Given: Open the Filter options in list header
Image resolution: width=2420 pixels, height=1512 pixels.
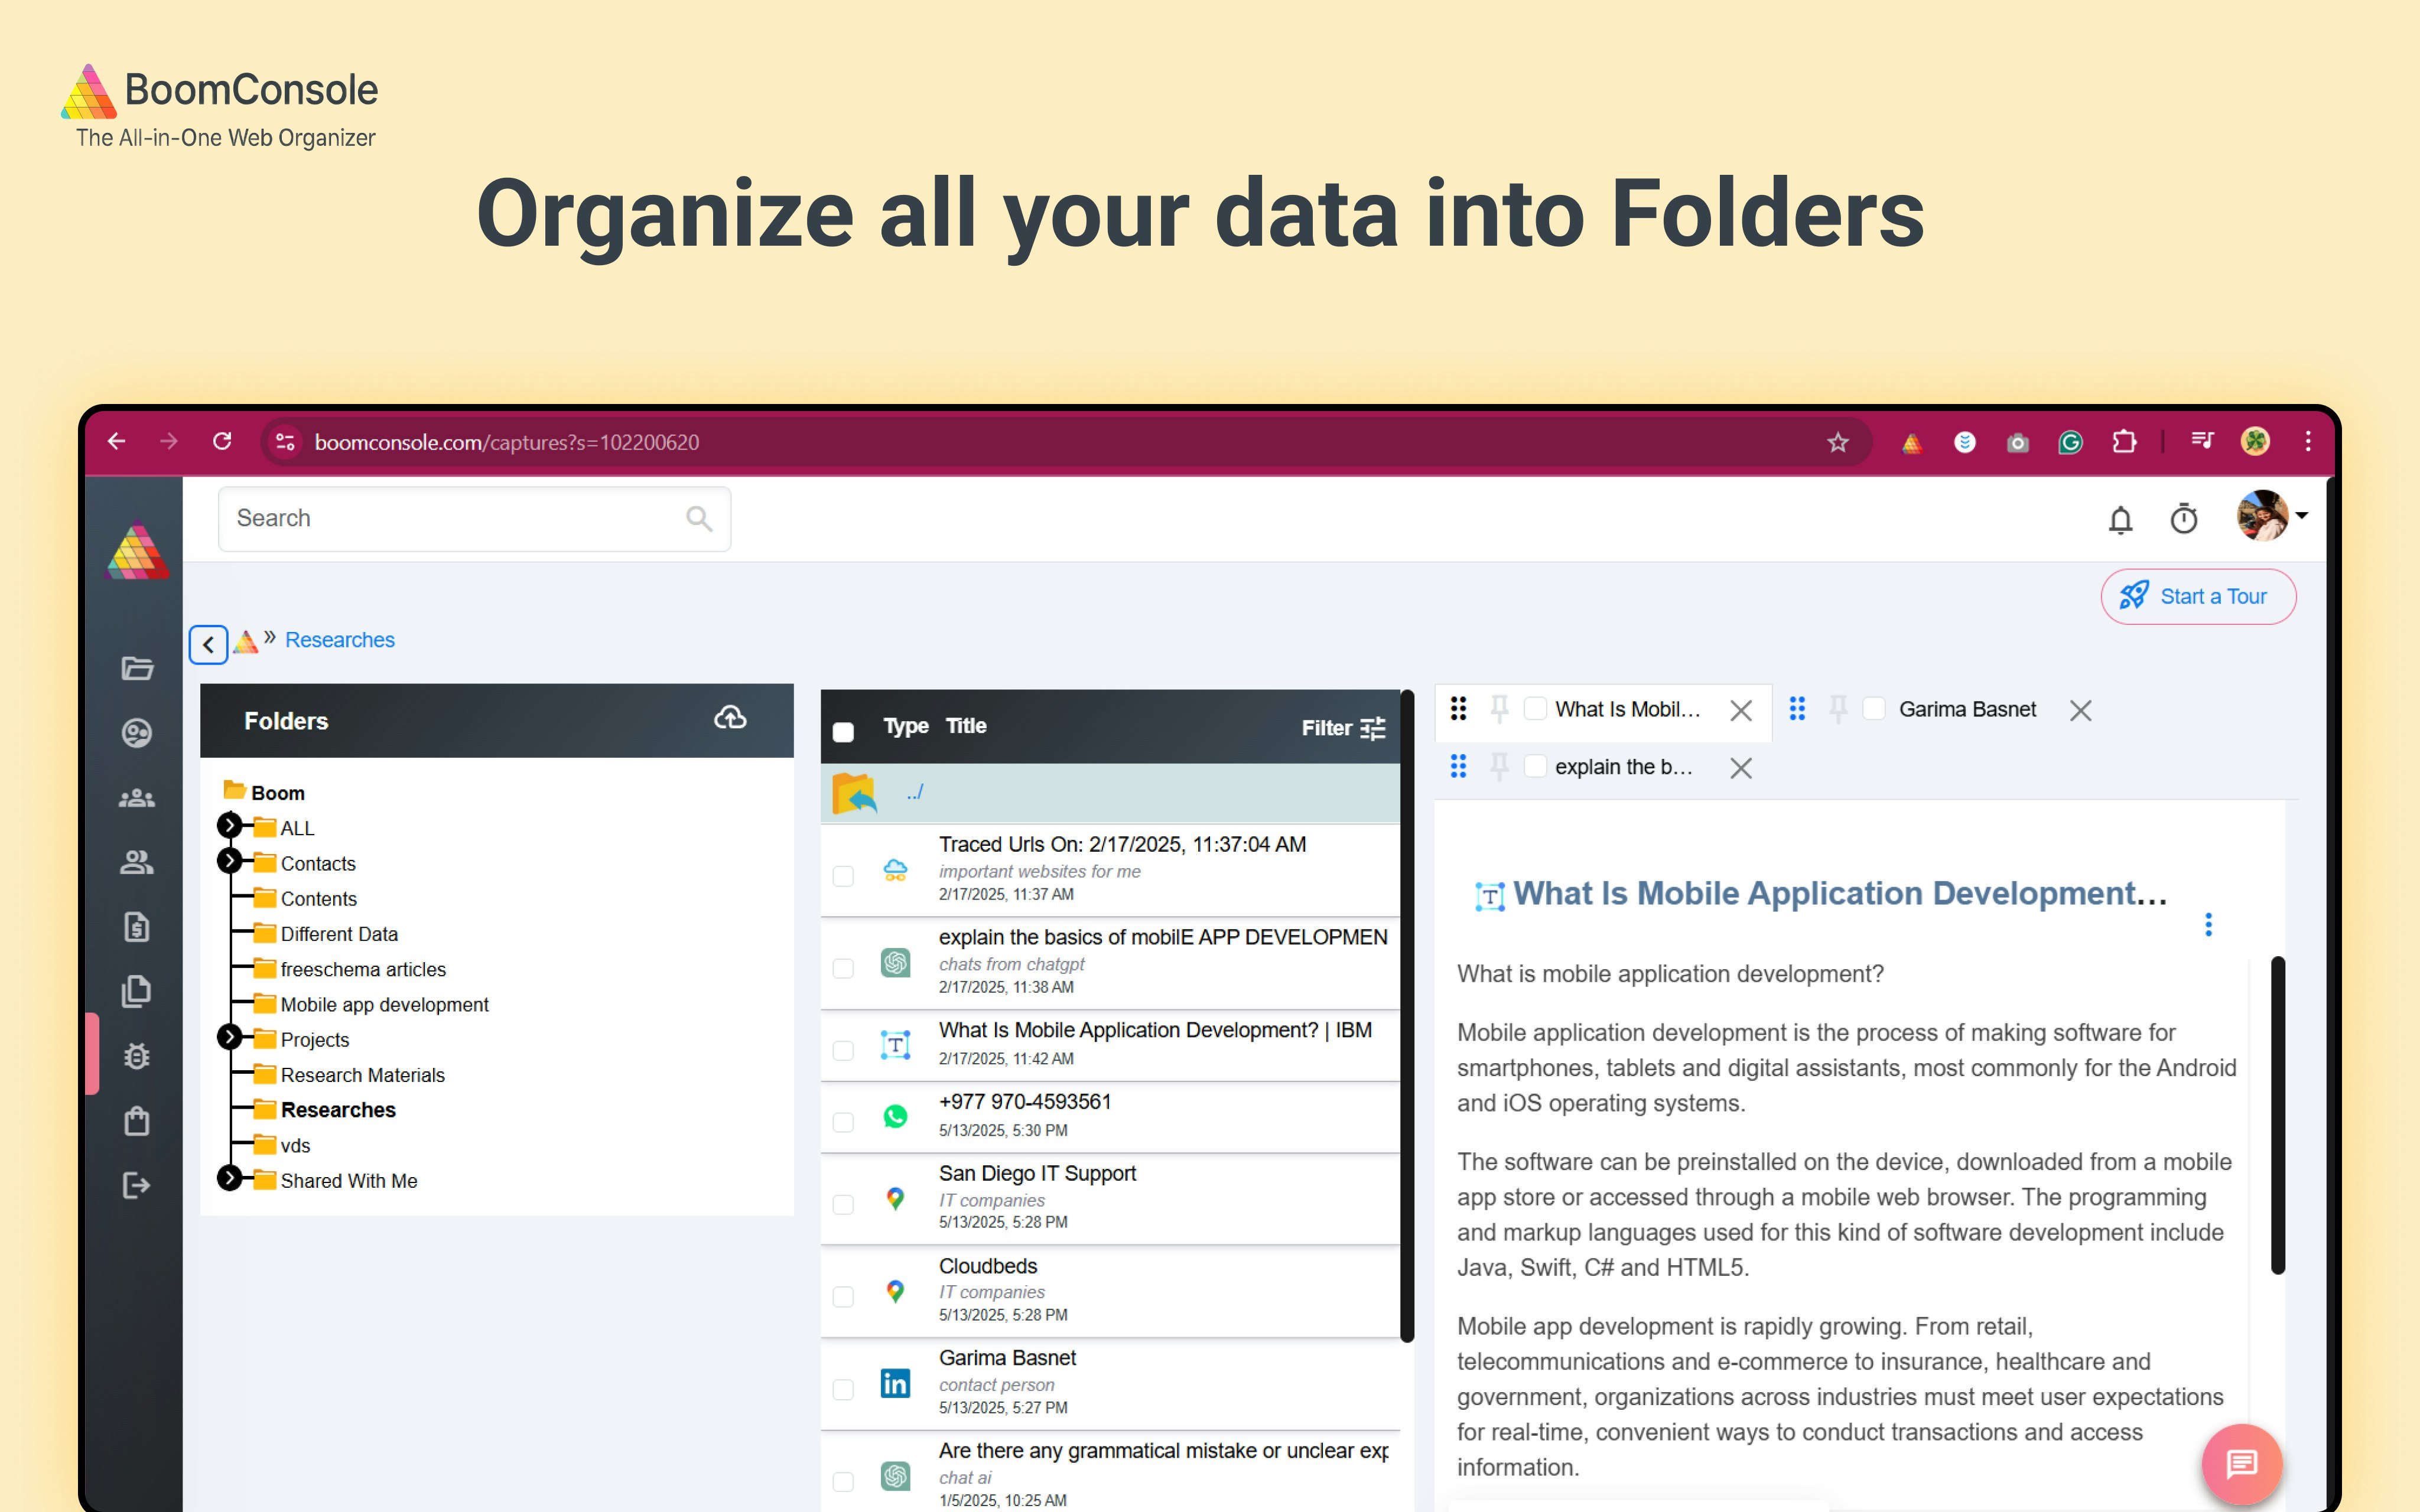Looking at the screenshot, I should (1343, 728).
